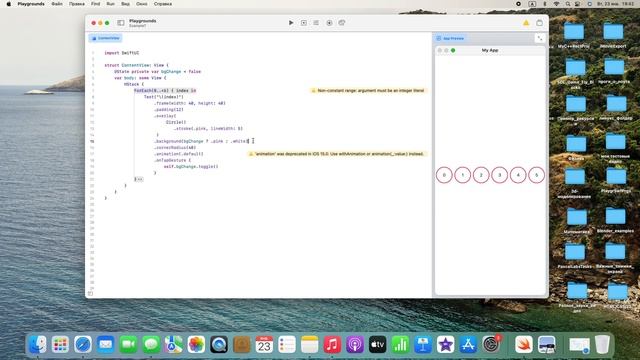Open the Справка menu
The width and height of the screenshot is (640, 360).
[163, 4]
